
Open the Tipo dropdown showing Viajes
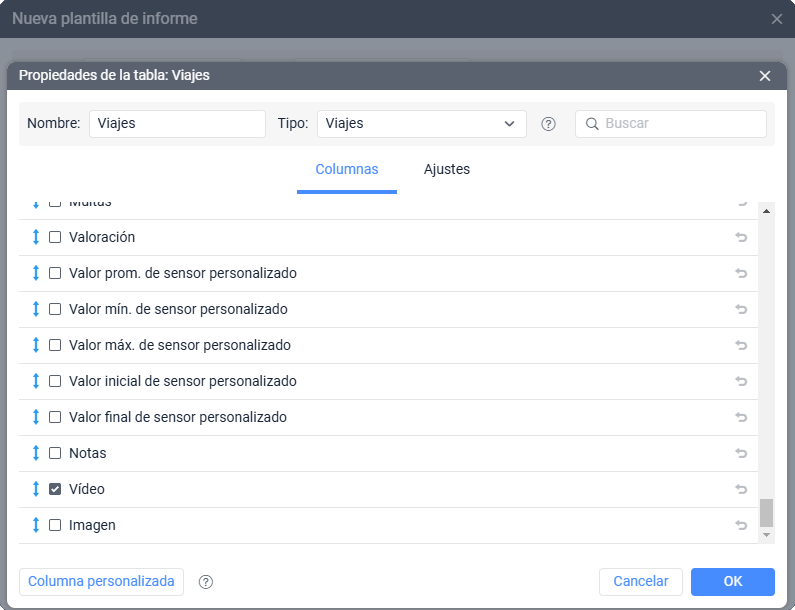click(x=421, y=124)
